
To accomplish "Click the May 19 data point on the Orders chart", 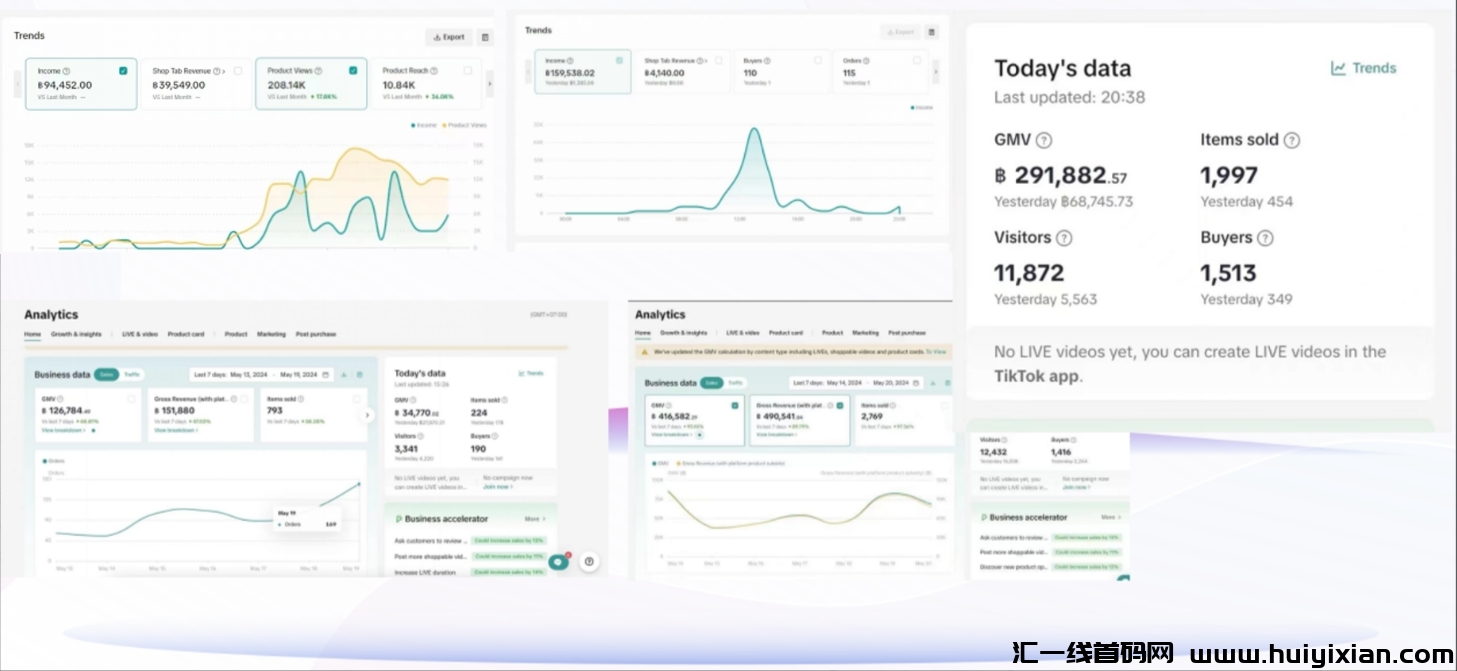I will click(359, 484).
